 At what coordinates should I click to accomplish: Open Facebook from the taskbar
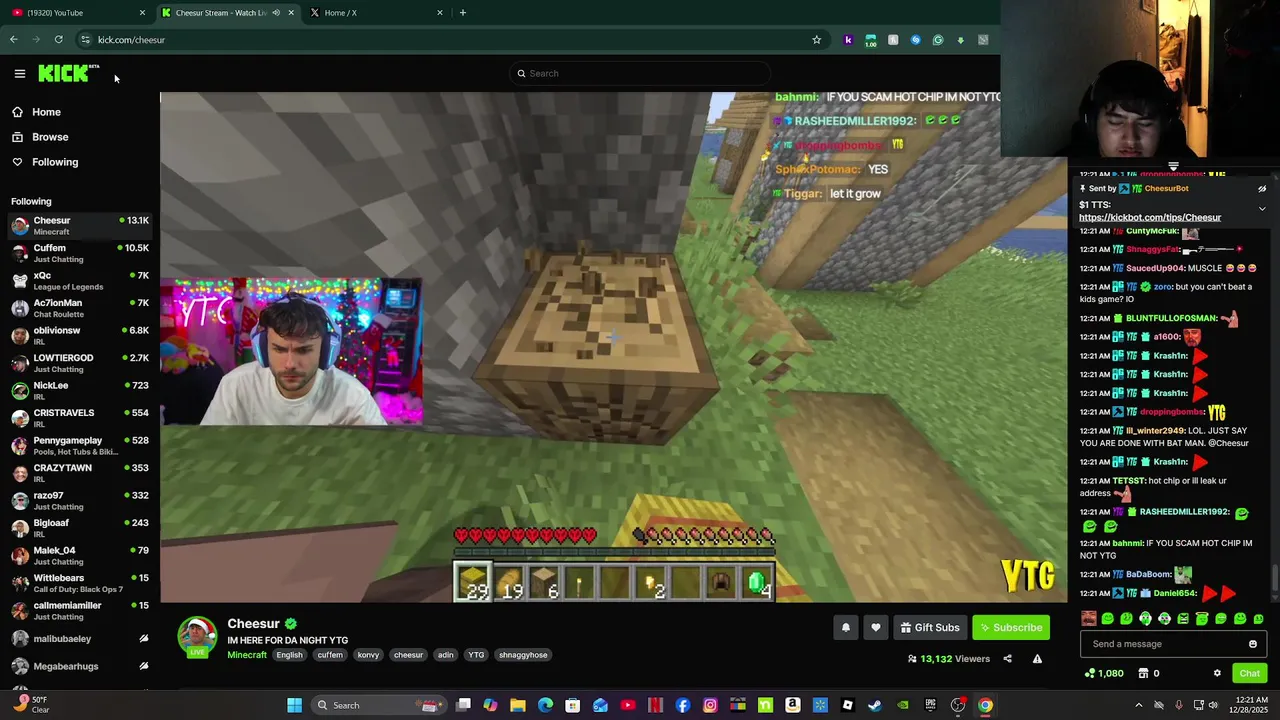(682, 705)
